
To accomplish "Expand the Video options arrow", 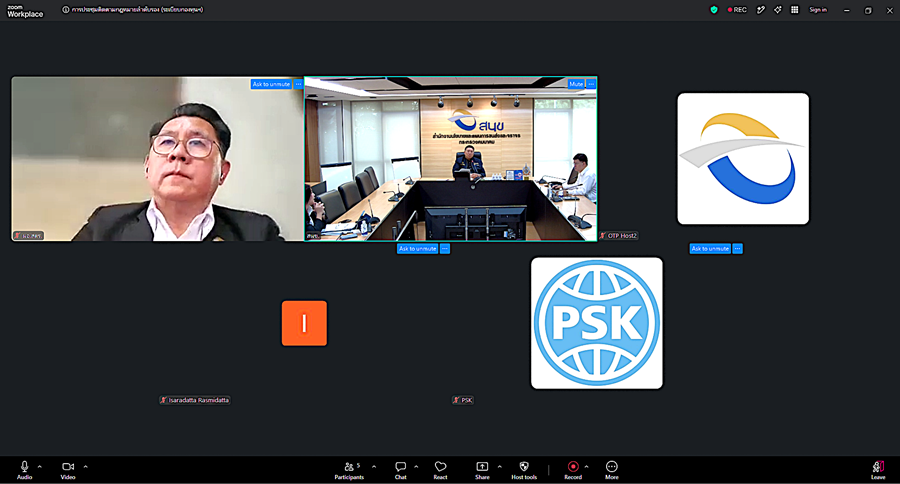I will (x=86, y=467).
